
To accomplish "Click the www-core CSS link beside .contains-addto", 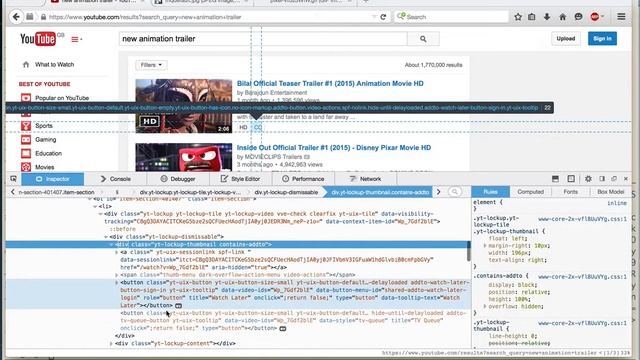I will pyautogui.click(x=582, y=277).
